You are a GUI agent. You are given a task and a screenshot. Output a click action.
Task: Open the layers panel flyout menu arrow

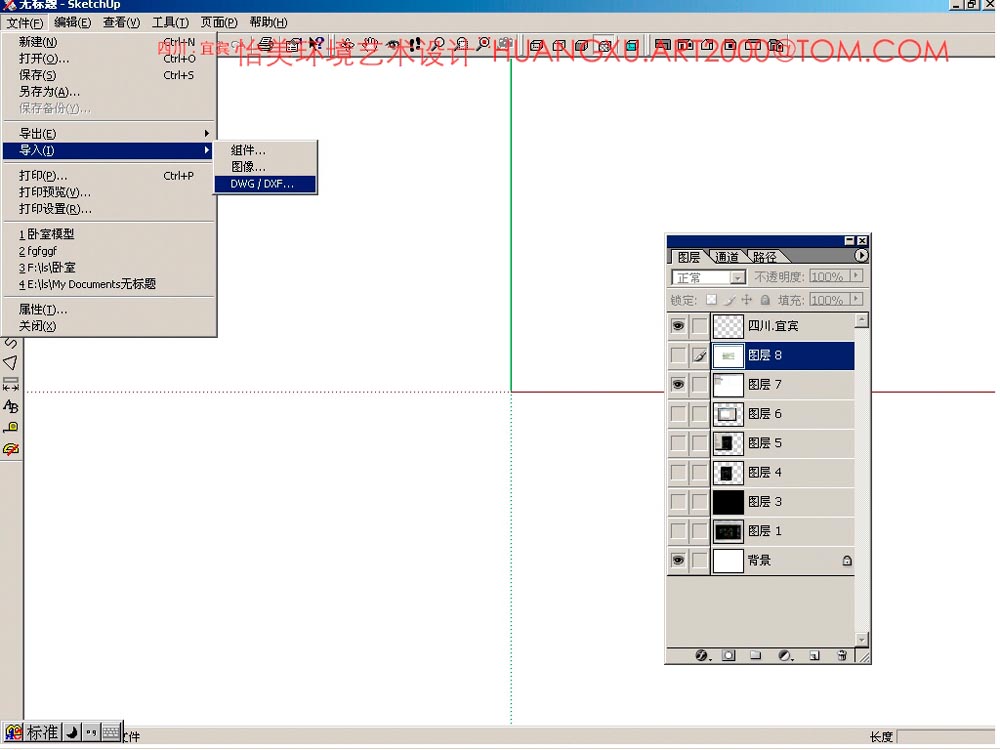pyautogui.click(x=861, y=255)
